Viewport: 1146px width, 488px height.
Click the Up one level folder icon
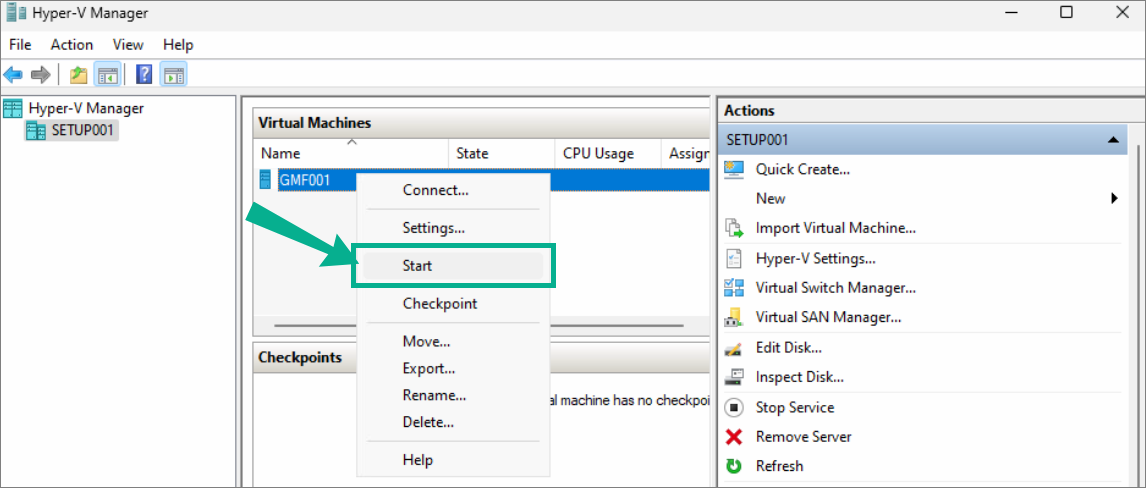point(78,74)
